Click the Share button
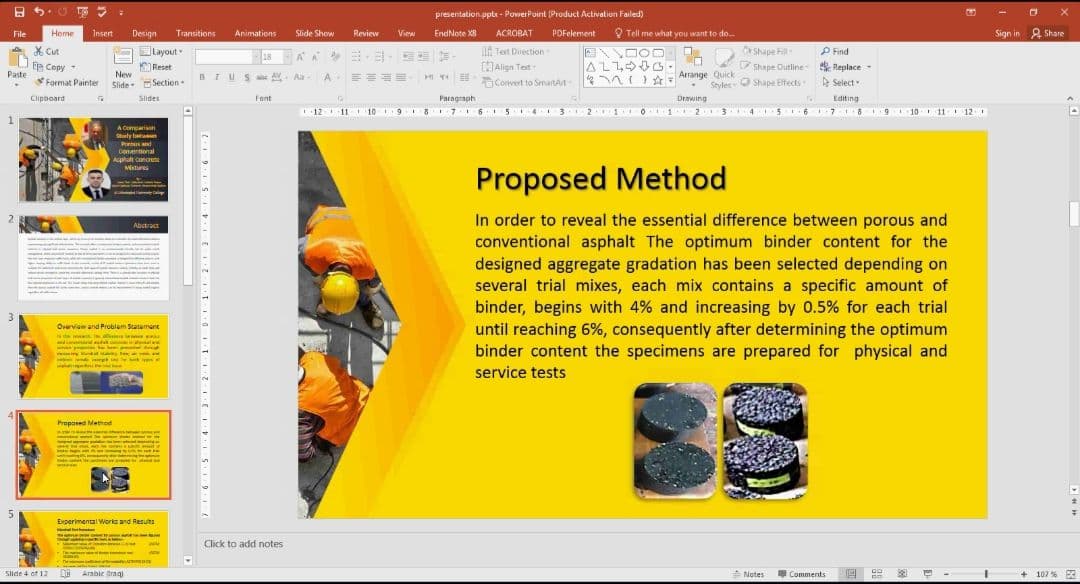This screenshot has height=584, width=1080. pos(1049,33)
